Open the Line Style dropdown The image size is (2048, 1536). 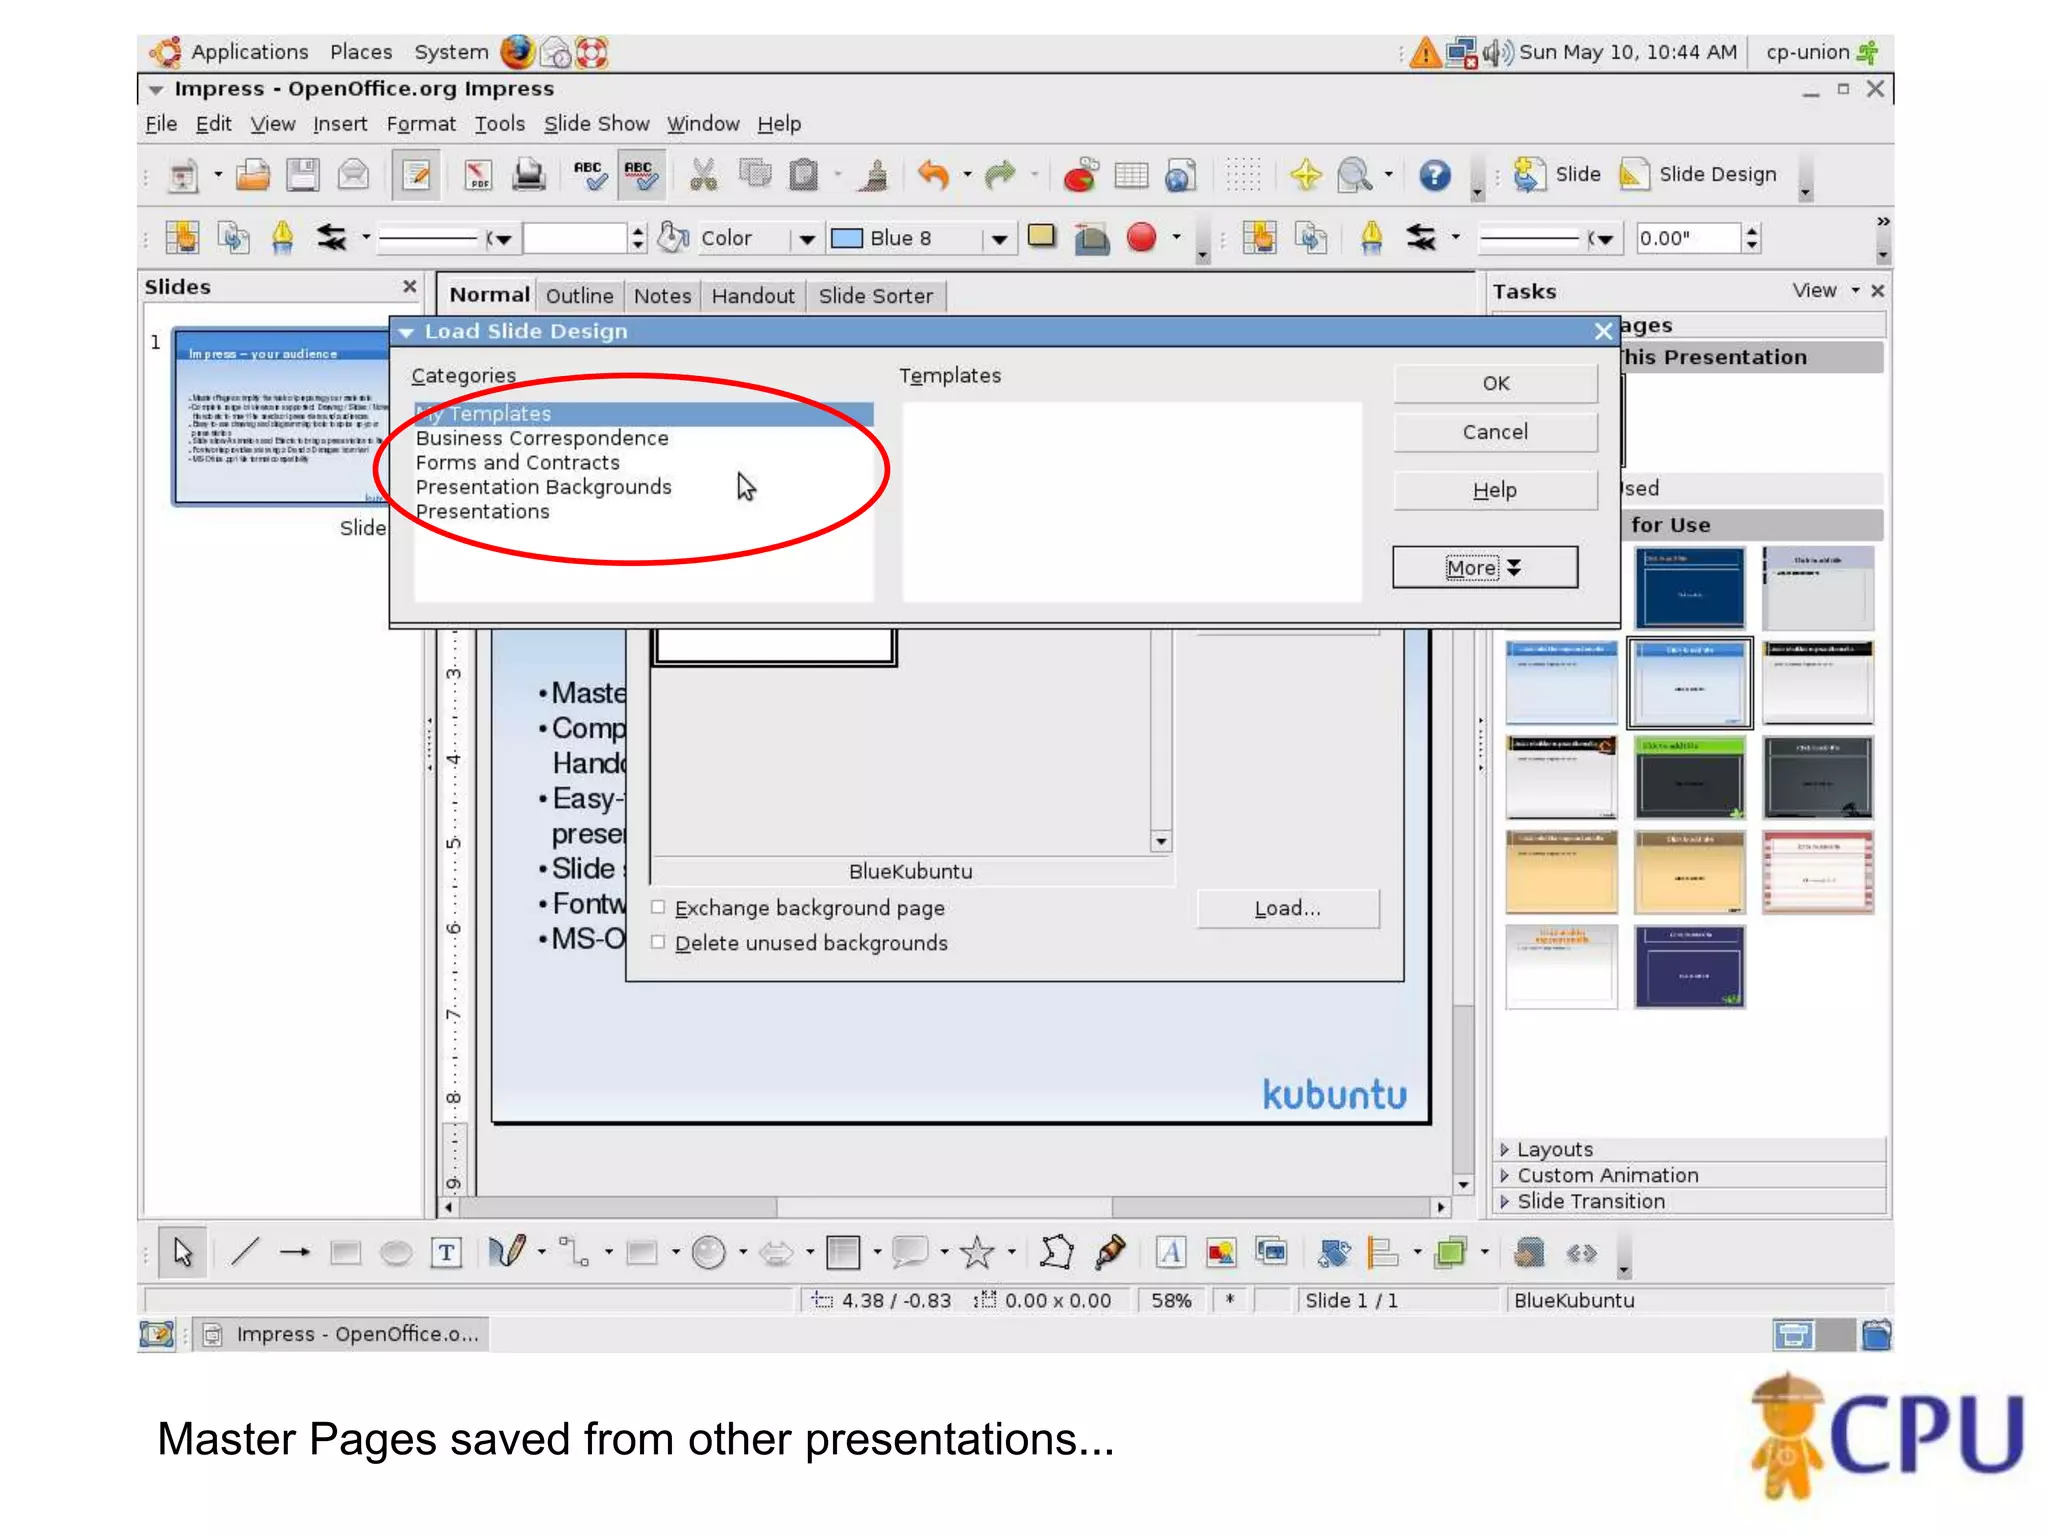click(501, 239)
